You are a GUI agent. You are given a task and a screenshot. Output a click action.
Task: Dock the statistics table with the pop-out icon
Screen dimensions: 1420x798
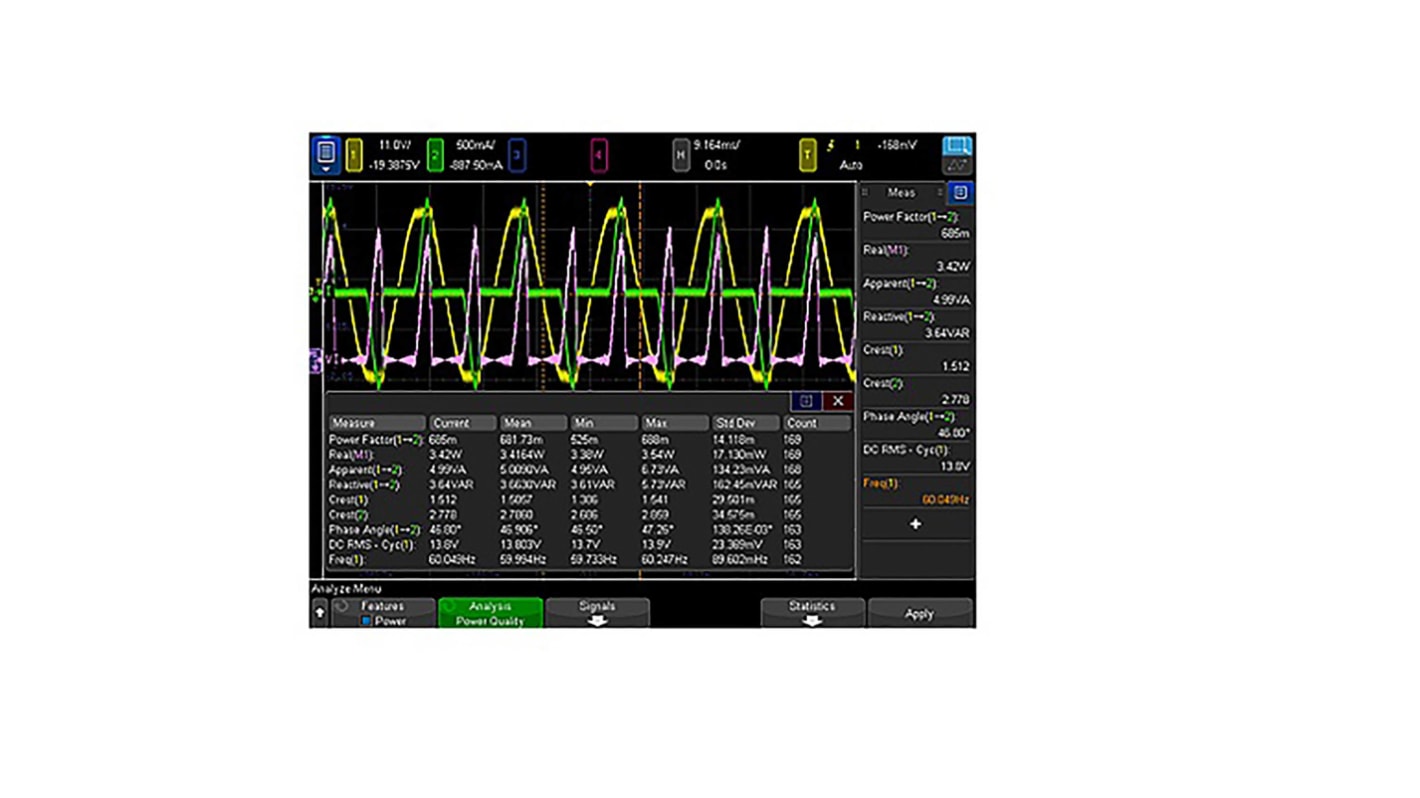(806, 401)
